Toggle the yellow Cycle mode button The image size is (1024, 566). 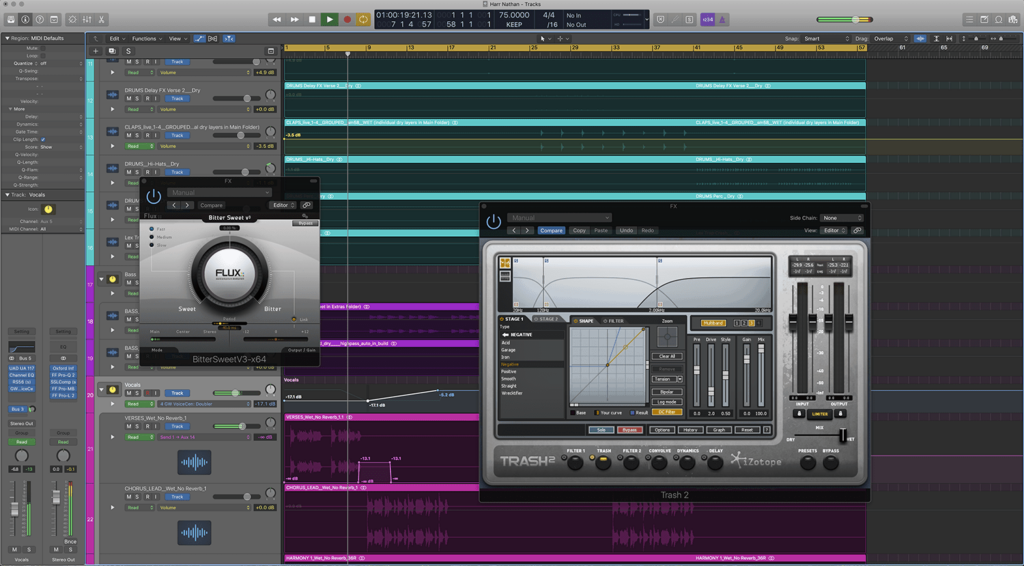coord(364,20)
